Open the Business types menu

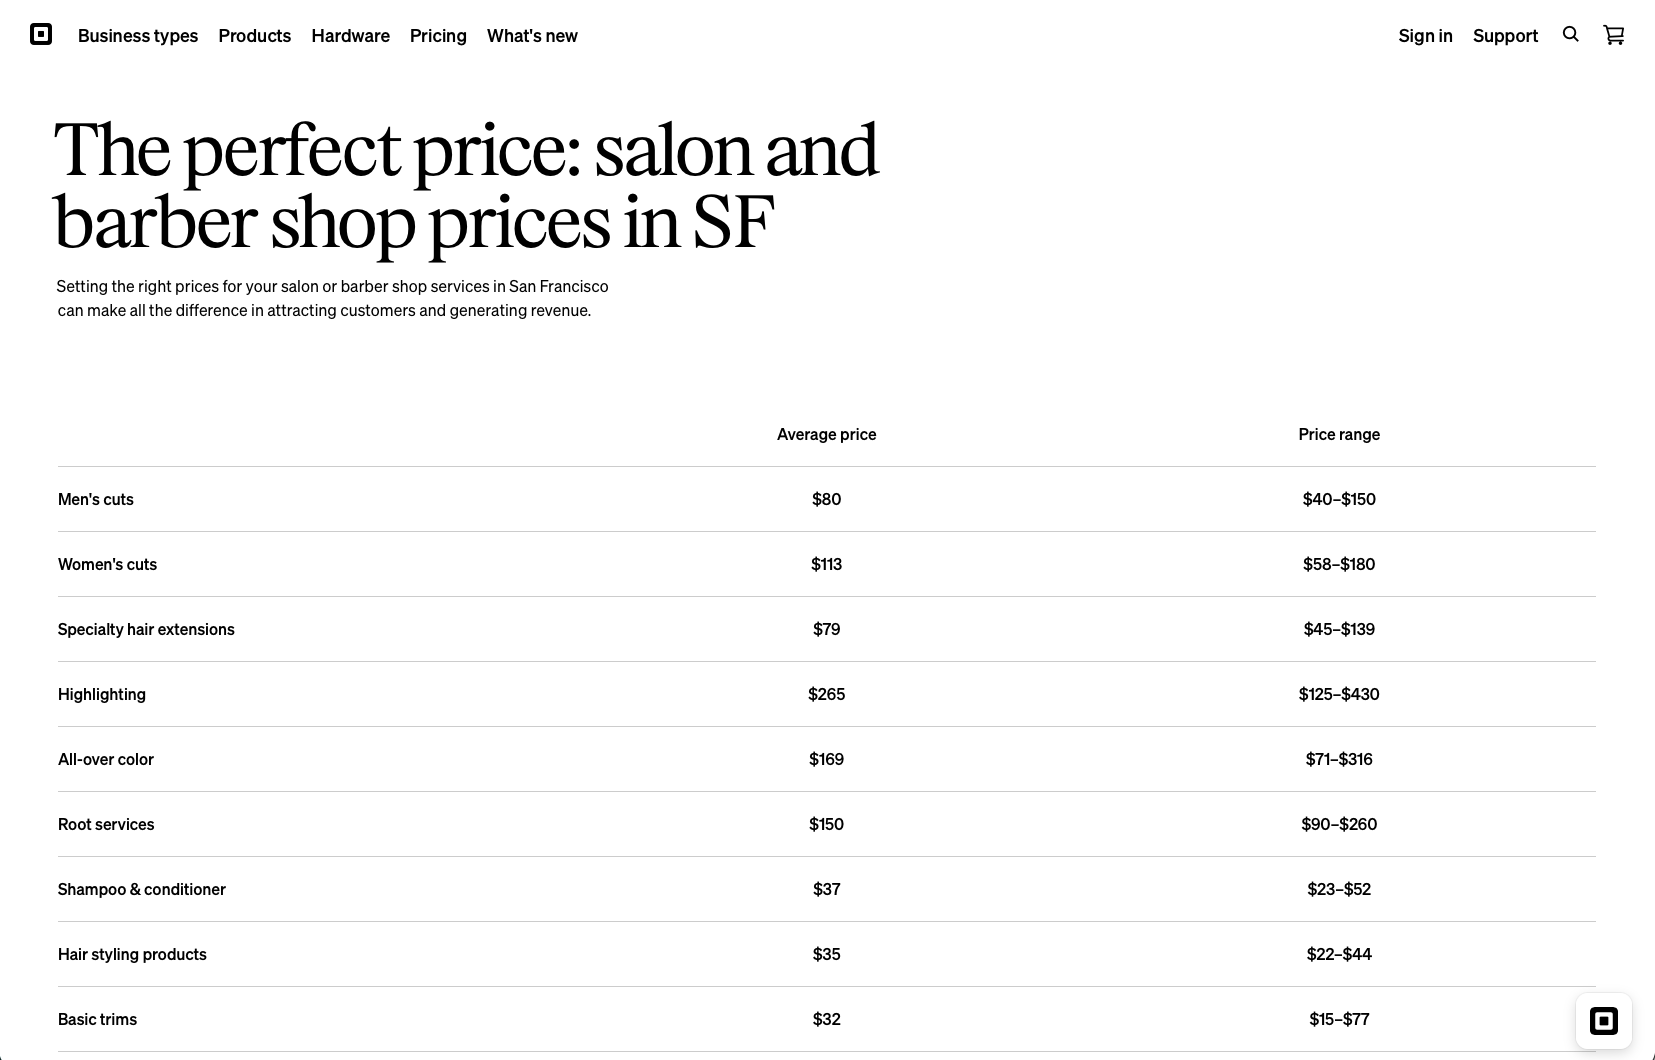coord(137,36)
